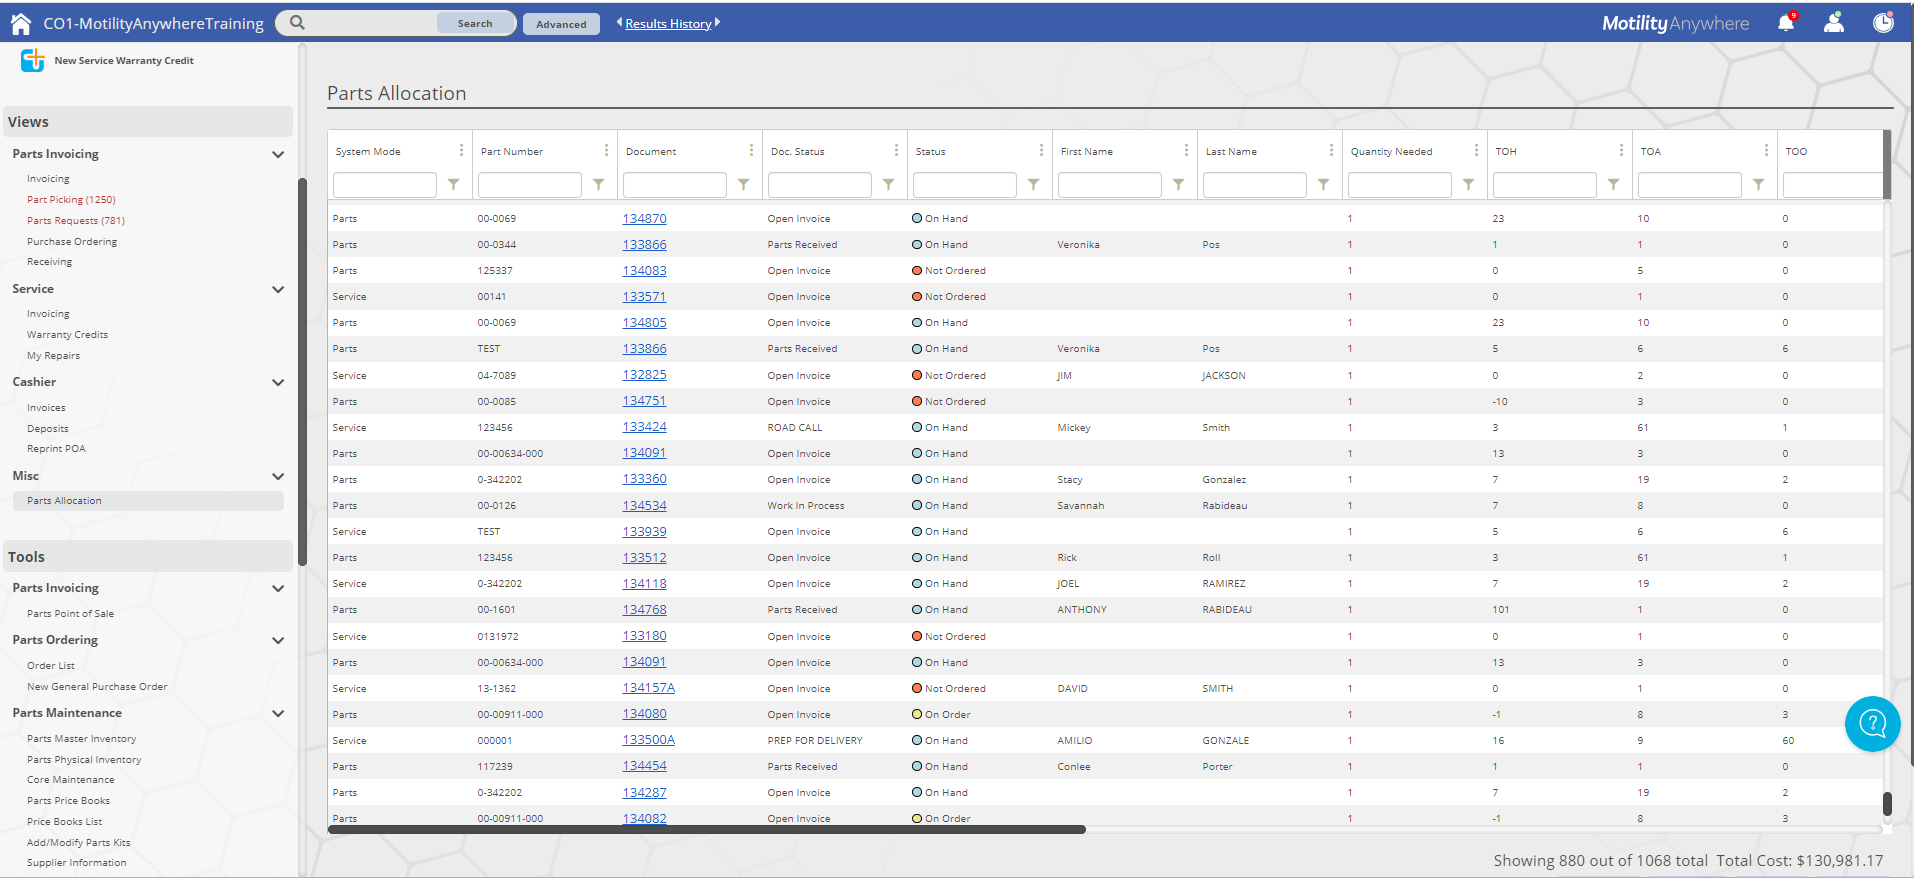The height and width of the screenshot is (878, 1914).
Task: Open Doc. Status column options menu
Action: [896, 150]
